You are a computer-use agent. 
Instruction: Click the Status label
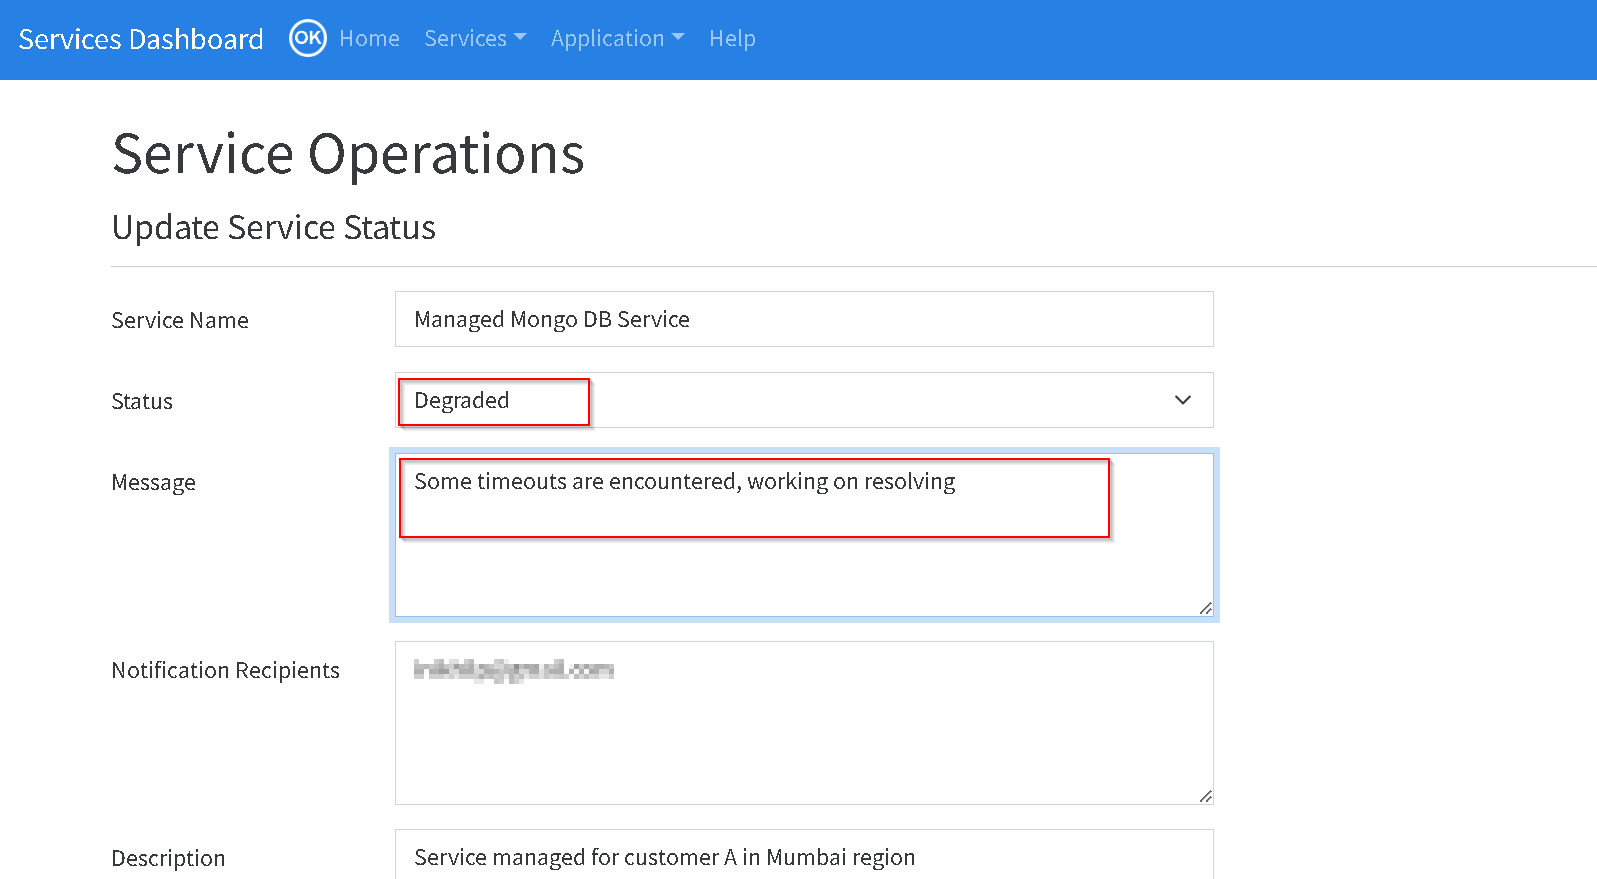click(142, 401)
